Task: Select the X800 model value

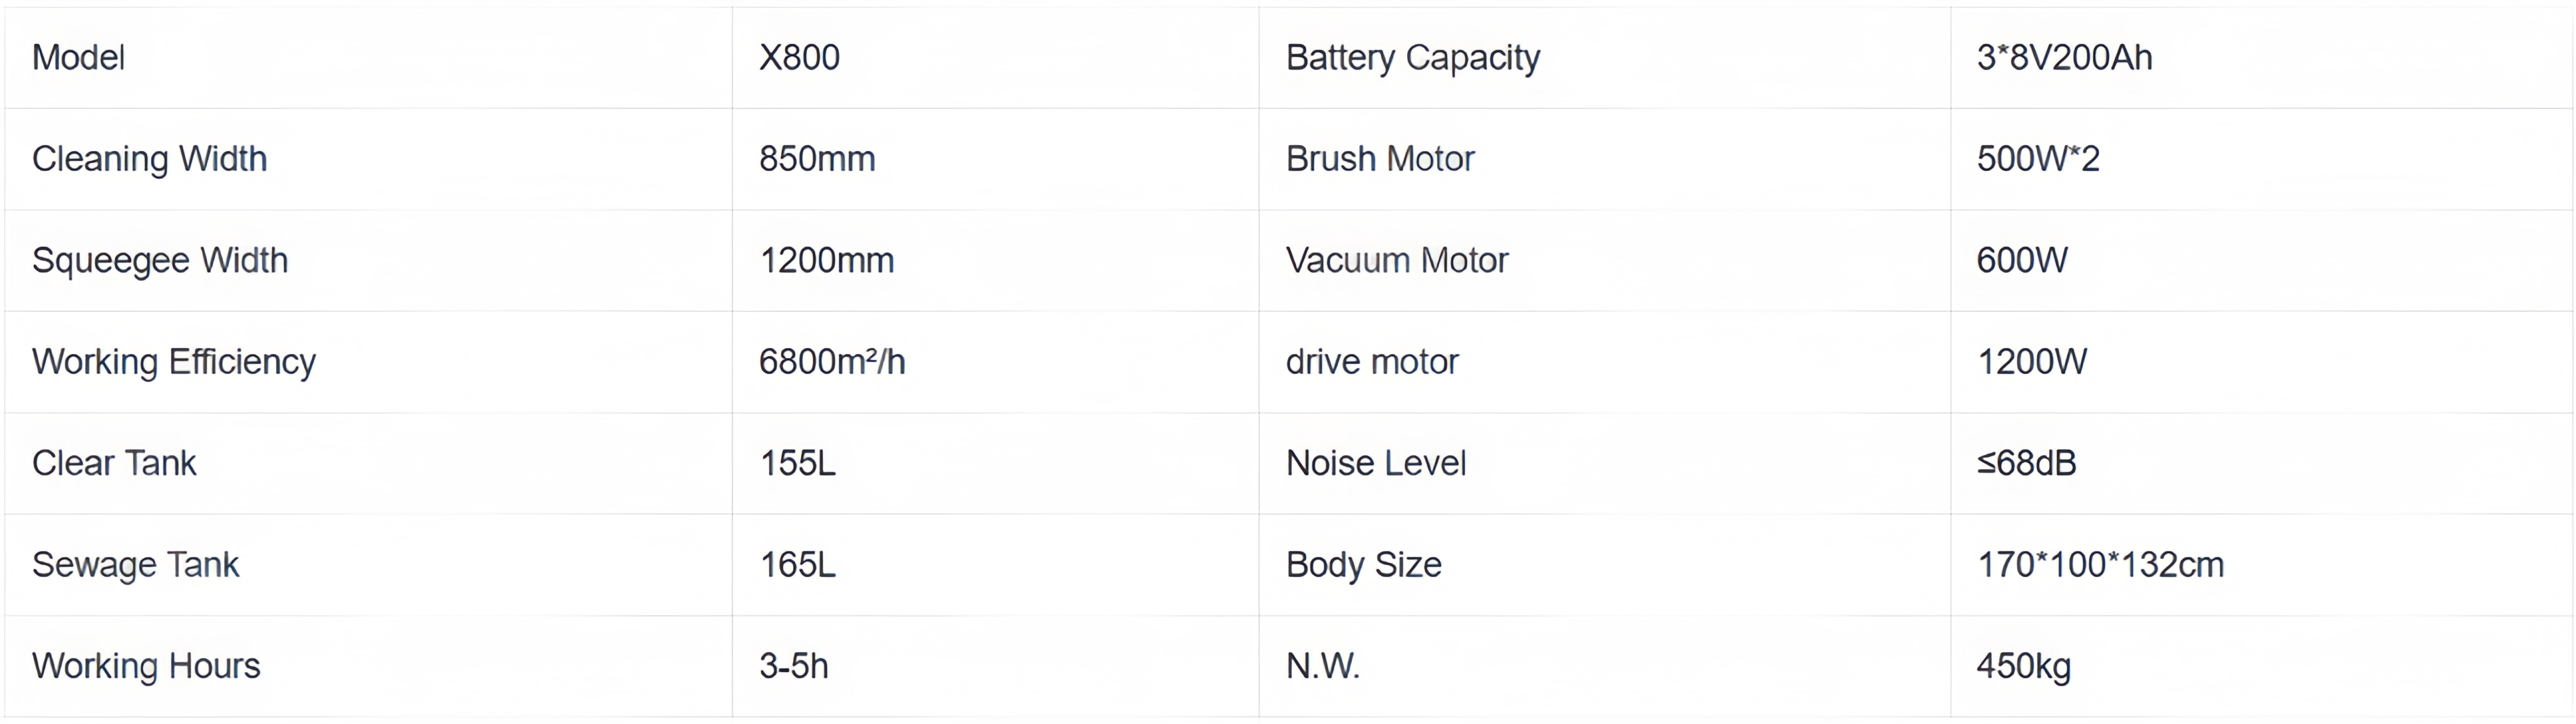Action: [x=799, y=58]
